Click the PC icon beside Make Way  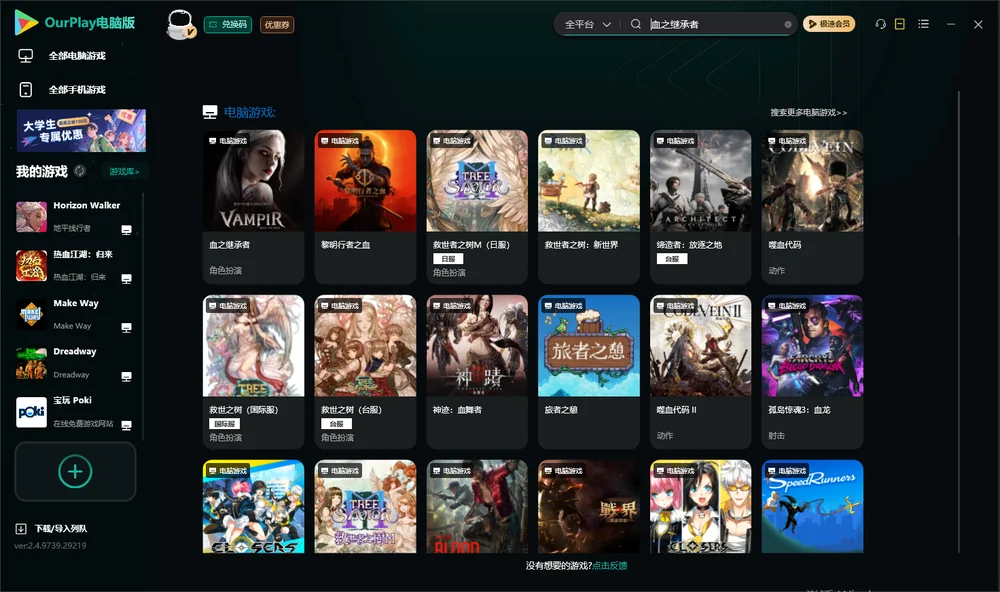126,327
